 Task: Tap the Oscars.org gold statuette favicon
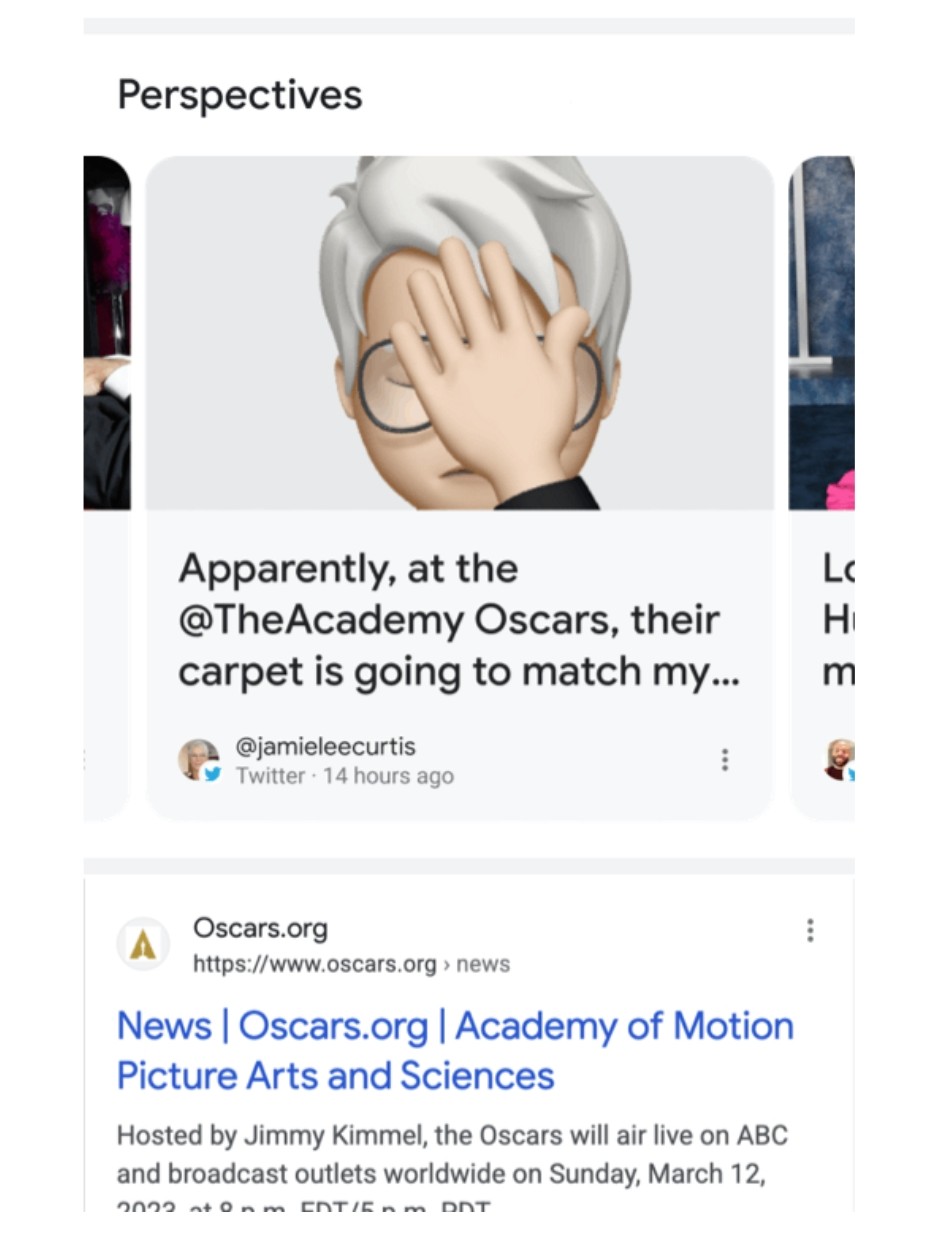143,944
